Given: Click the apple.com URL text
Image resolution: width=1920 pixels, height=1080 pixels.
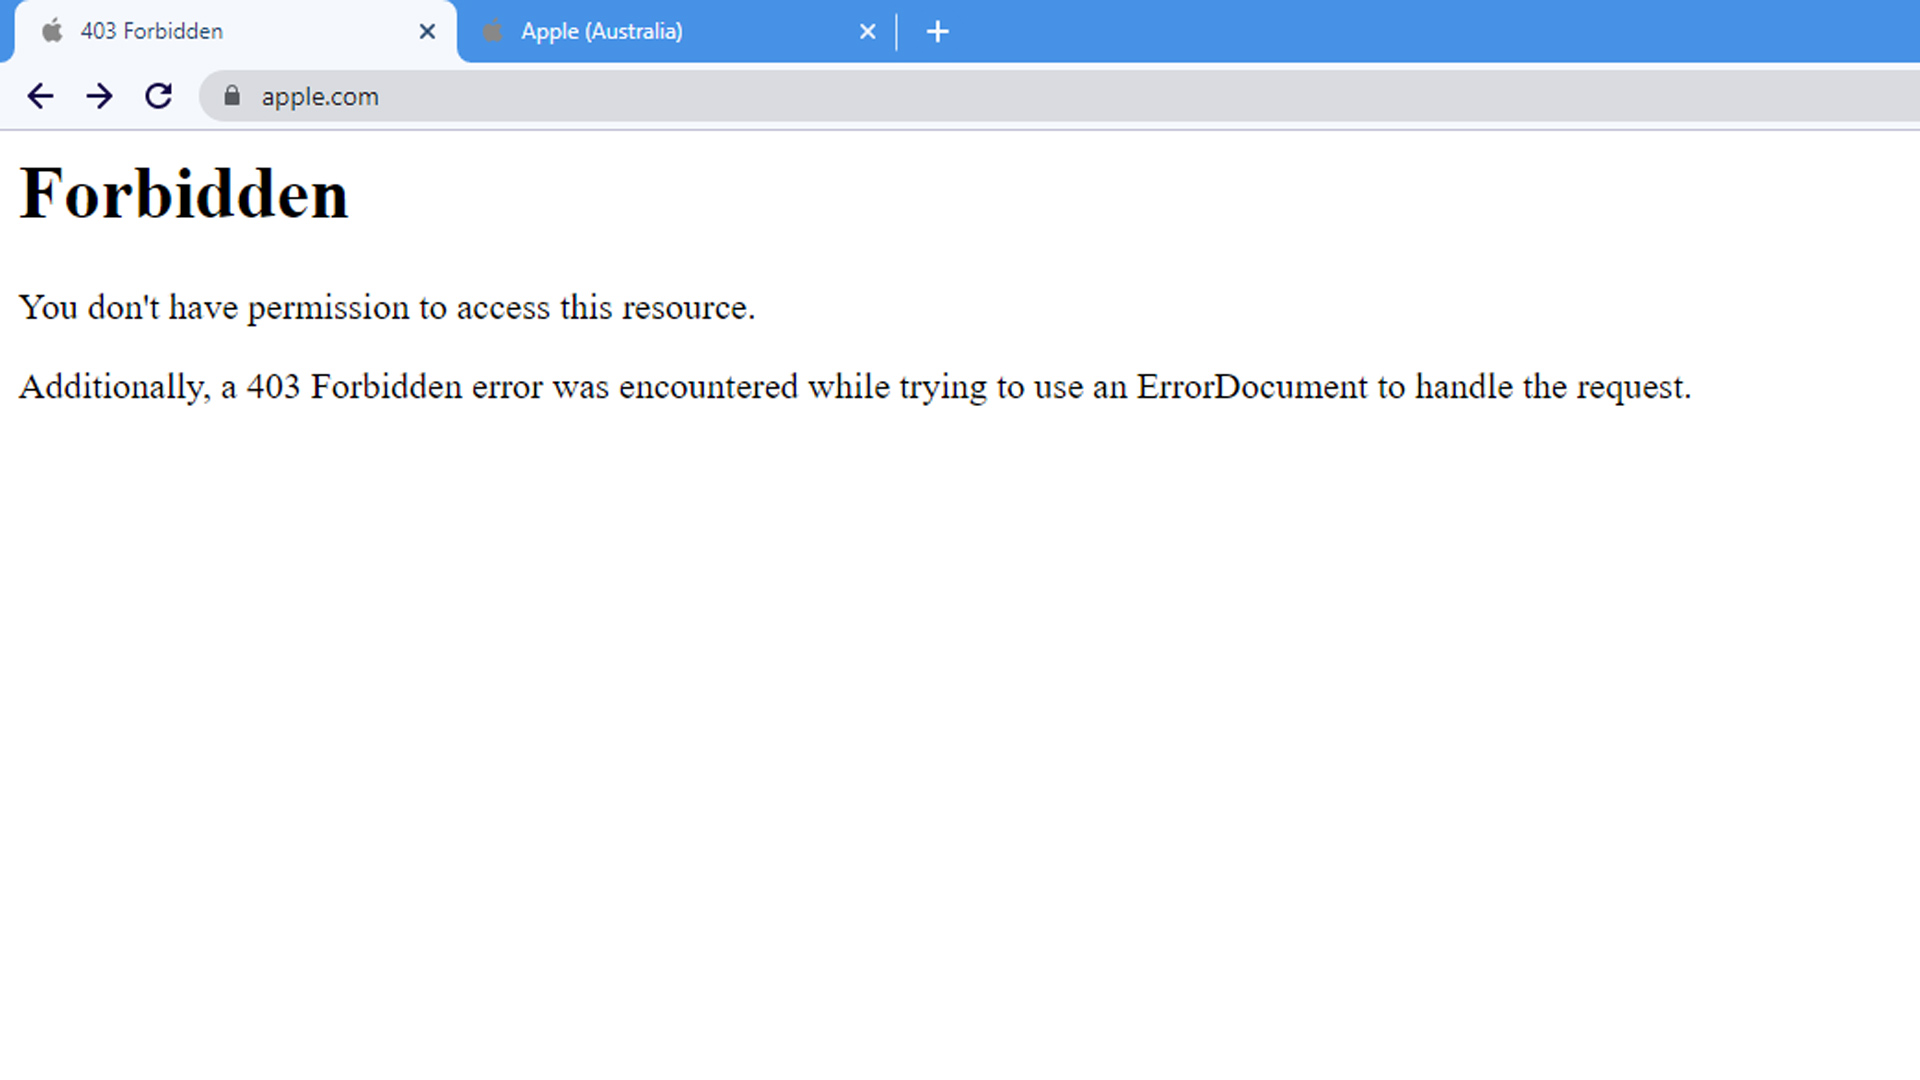Looking at the screenshot, I should pyautogui.click(x=320, y=97).
